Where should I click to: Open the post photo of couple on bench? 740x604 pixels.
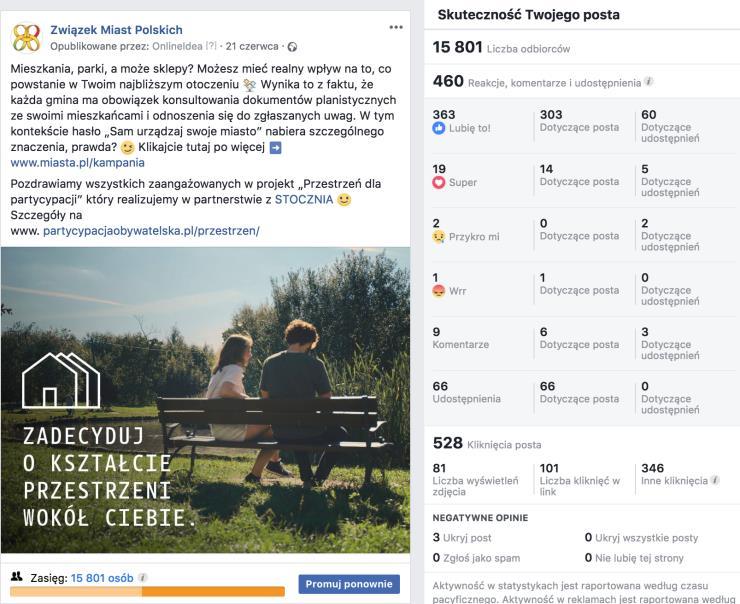point(205,400)
